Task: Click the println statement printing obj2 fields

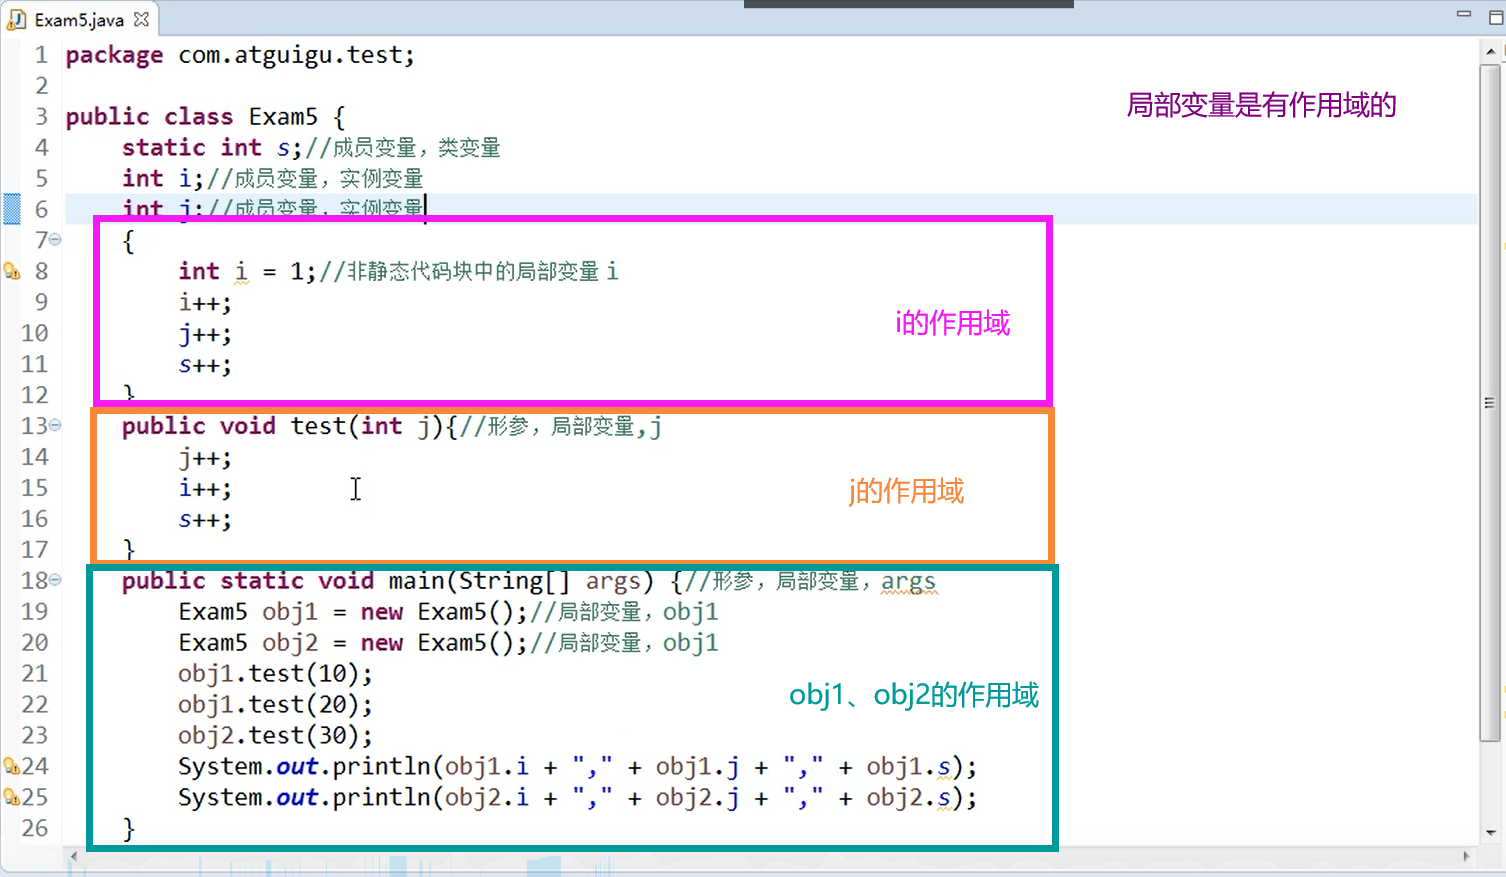Action: click(577, 798)
